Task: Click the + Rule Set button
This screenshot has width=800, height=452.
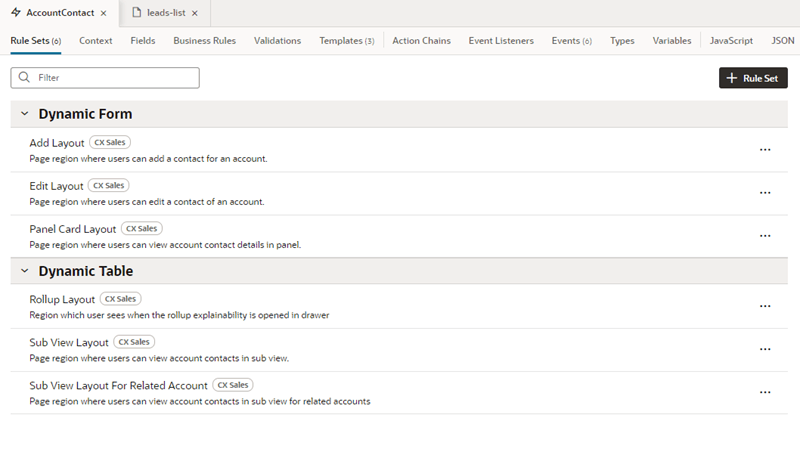Action: tap(753, 78)
